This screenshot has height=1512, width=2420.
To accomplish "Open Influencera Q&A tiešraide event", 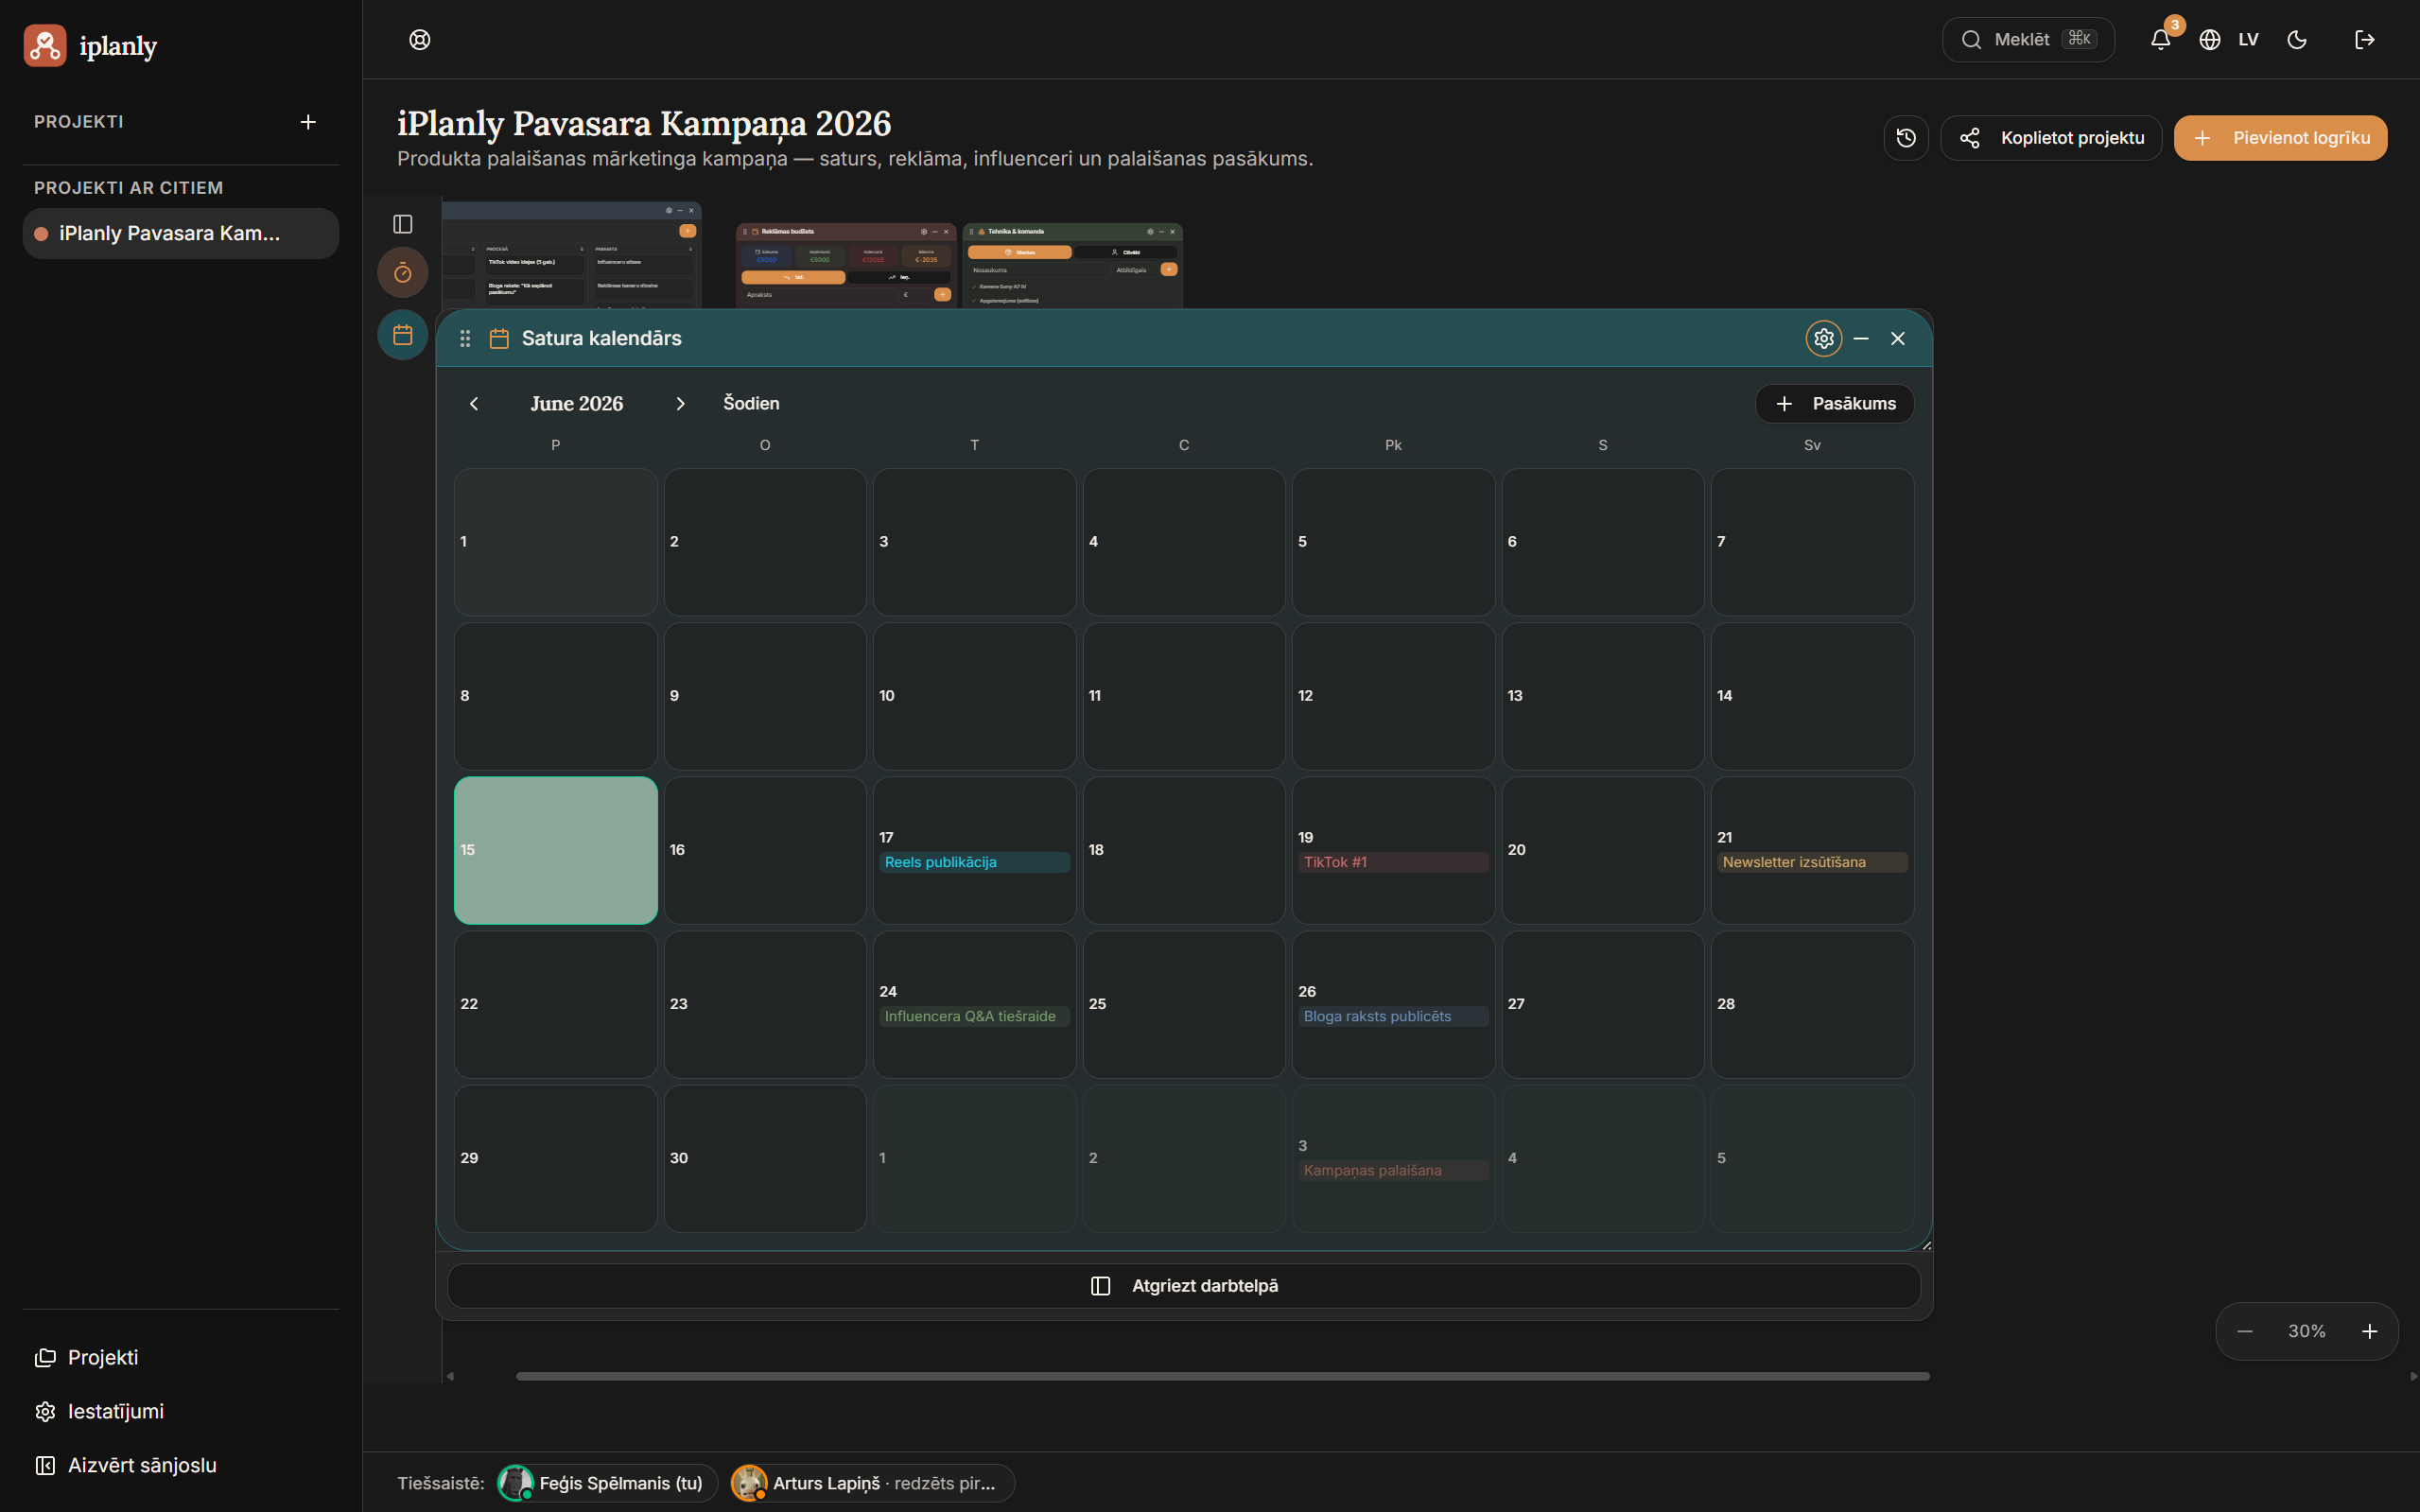I will (x=974, y=1016).
